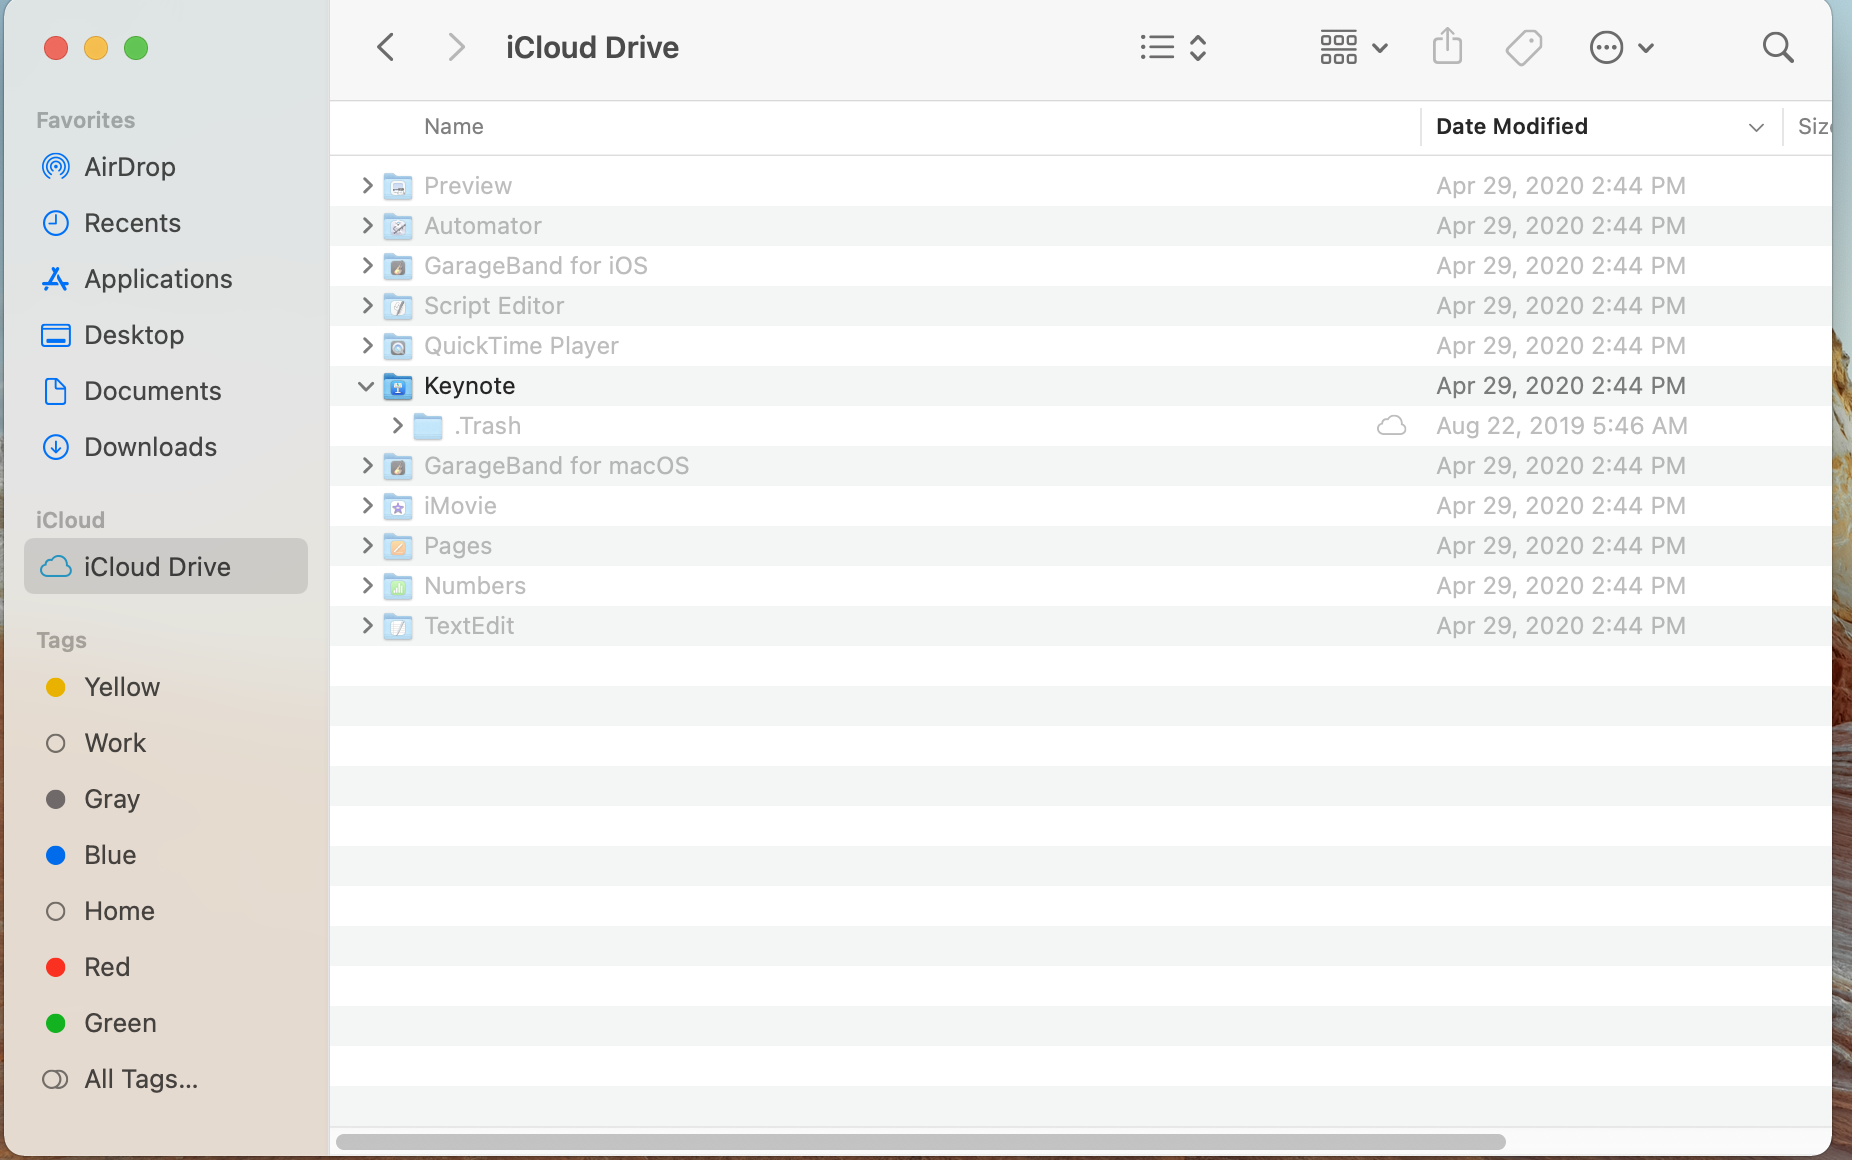Screen dimensions: 1852x1160
Task: Expand the Pages folder
Action: (x=367, y=545)
